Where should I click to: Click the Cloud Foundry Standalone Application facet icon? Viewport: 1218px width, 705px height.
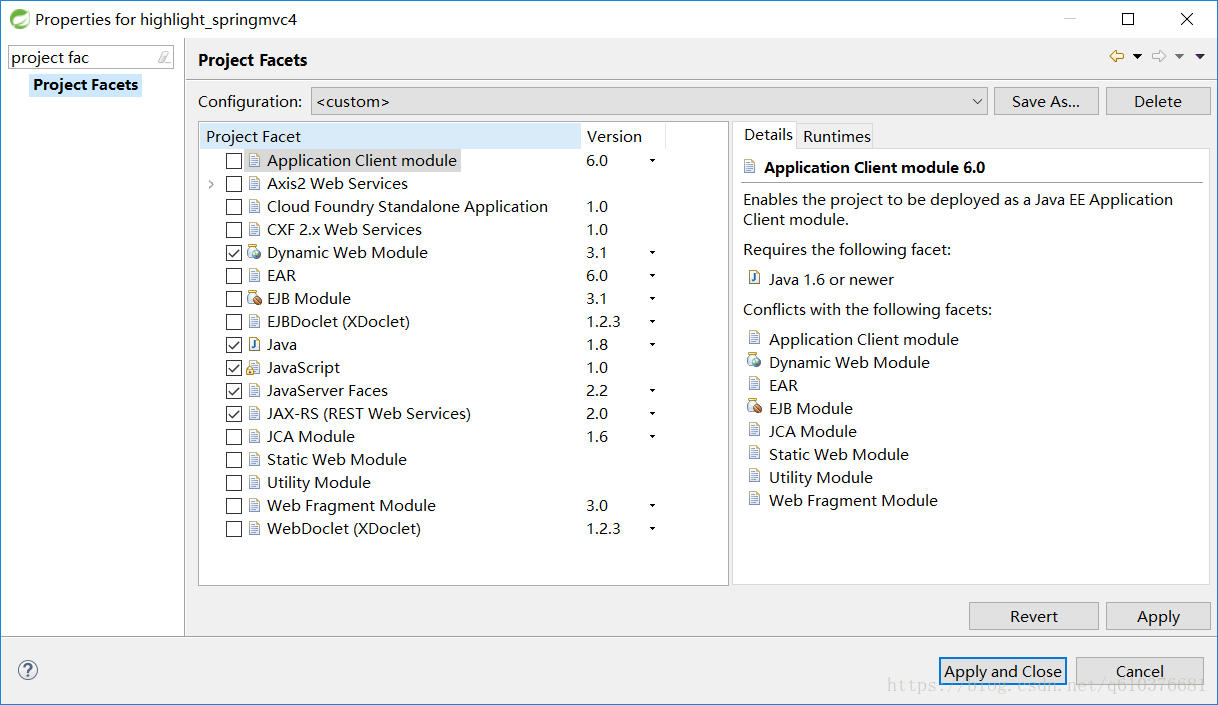coord(254,206)
